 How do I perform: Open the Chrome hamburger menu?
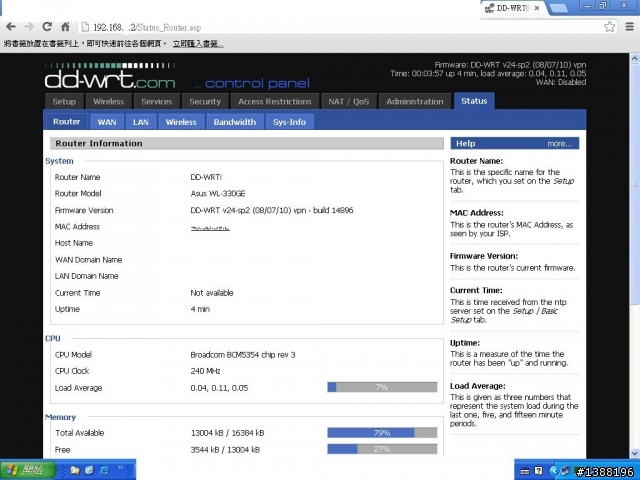point(630,27)
